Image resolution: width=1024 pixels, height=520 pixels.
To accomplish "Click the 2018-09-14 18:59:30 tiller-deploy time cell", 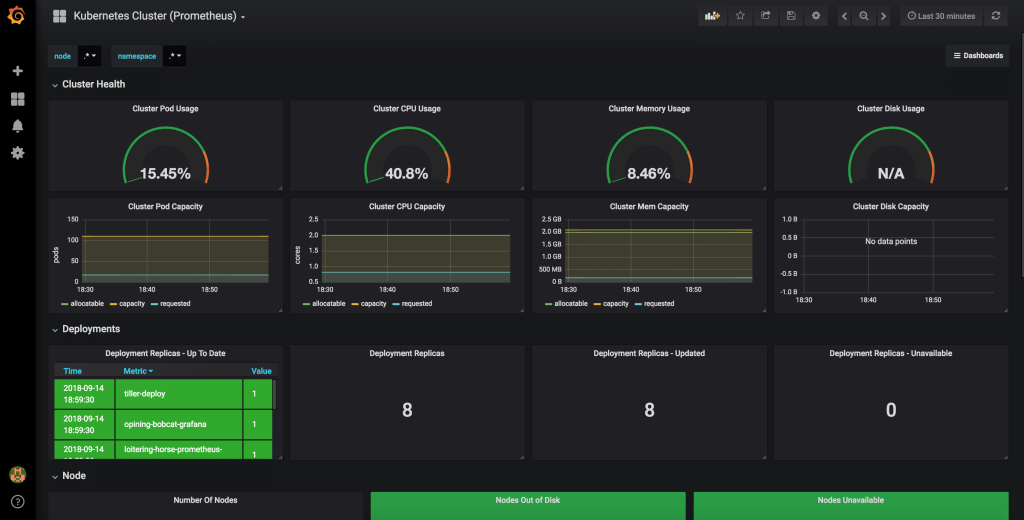I will tap(84, 394).
